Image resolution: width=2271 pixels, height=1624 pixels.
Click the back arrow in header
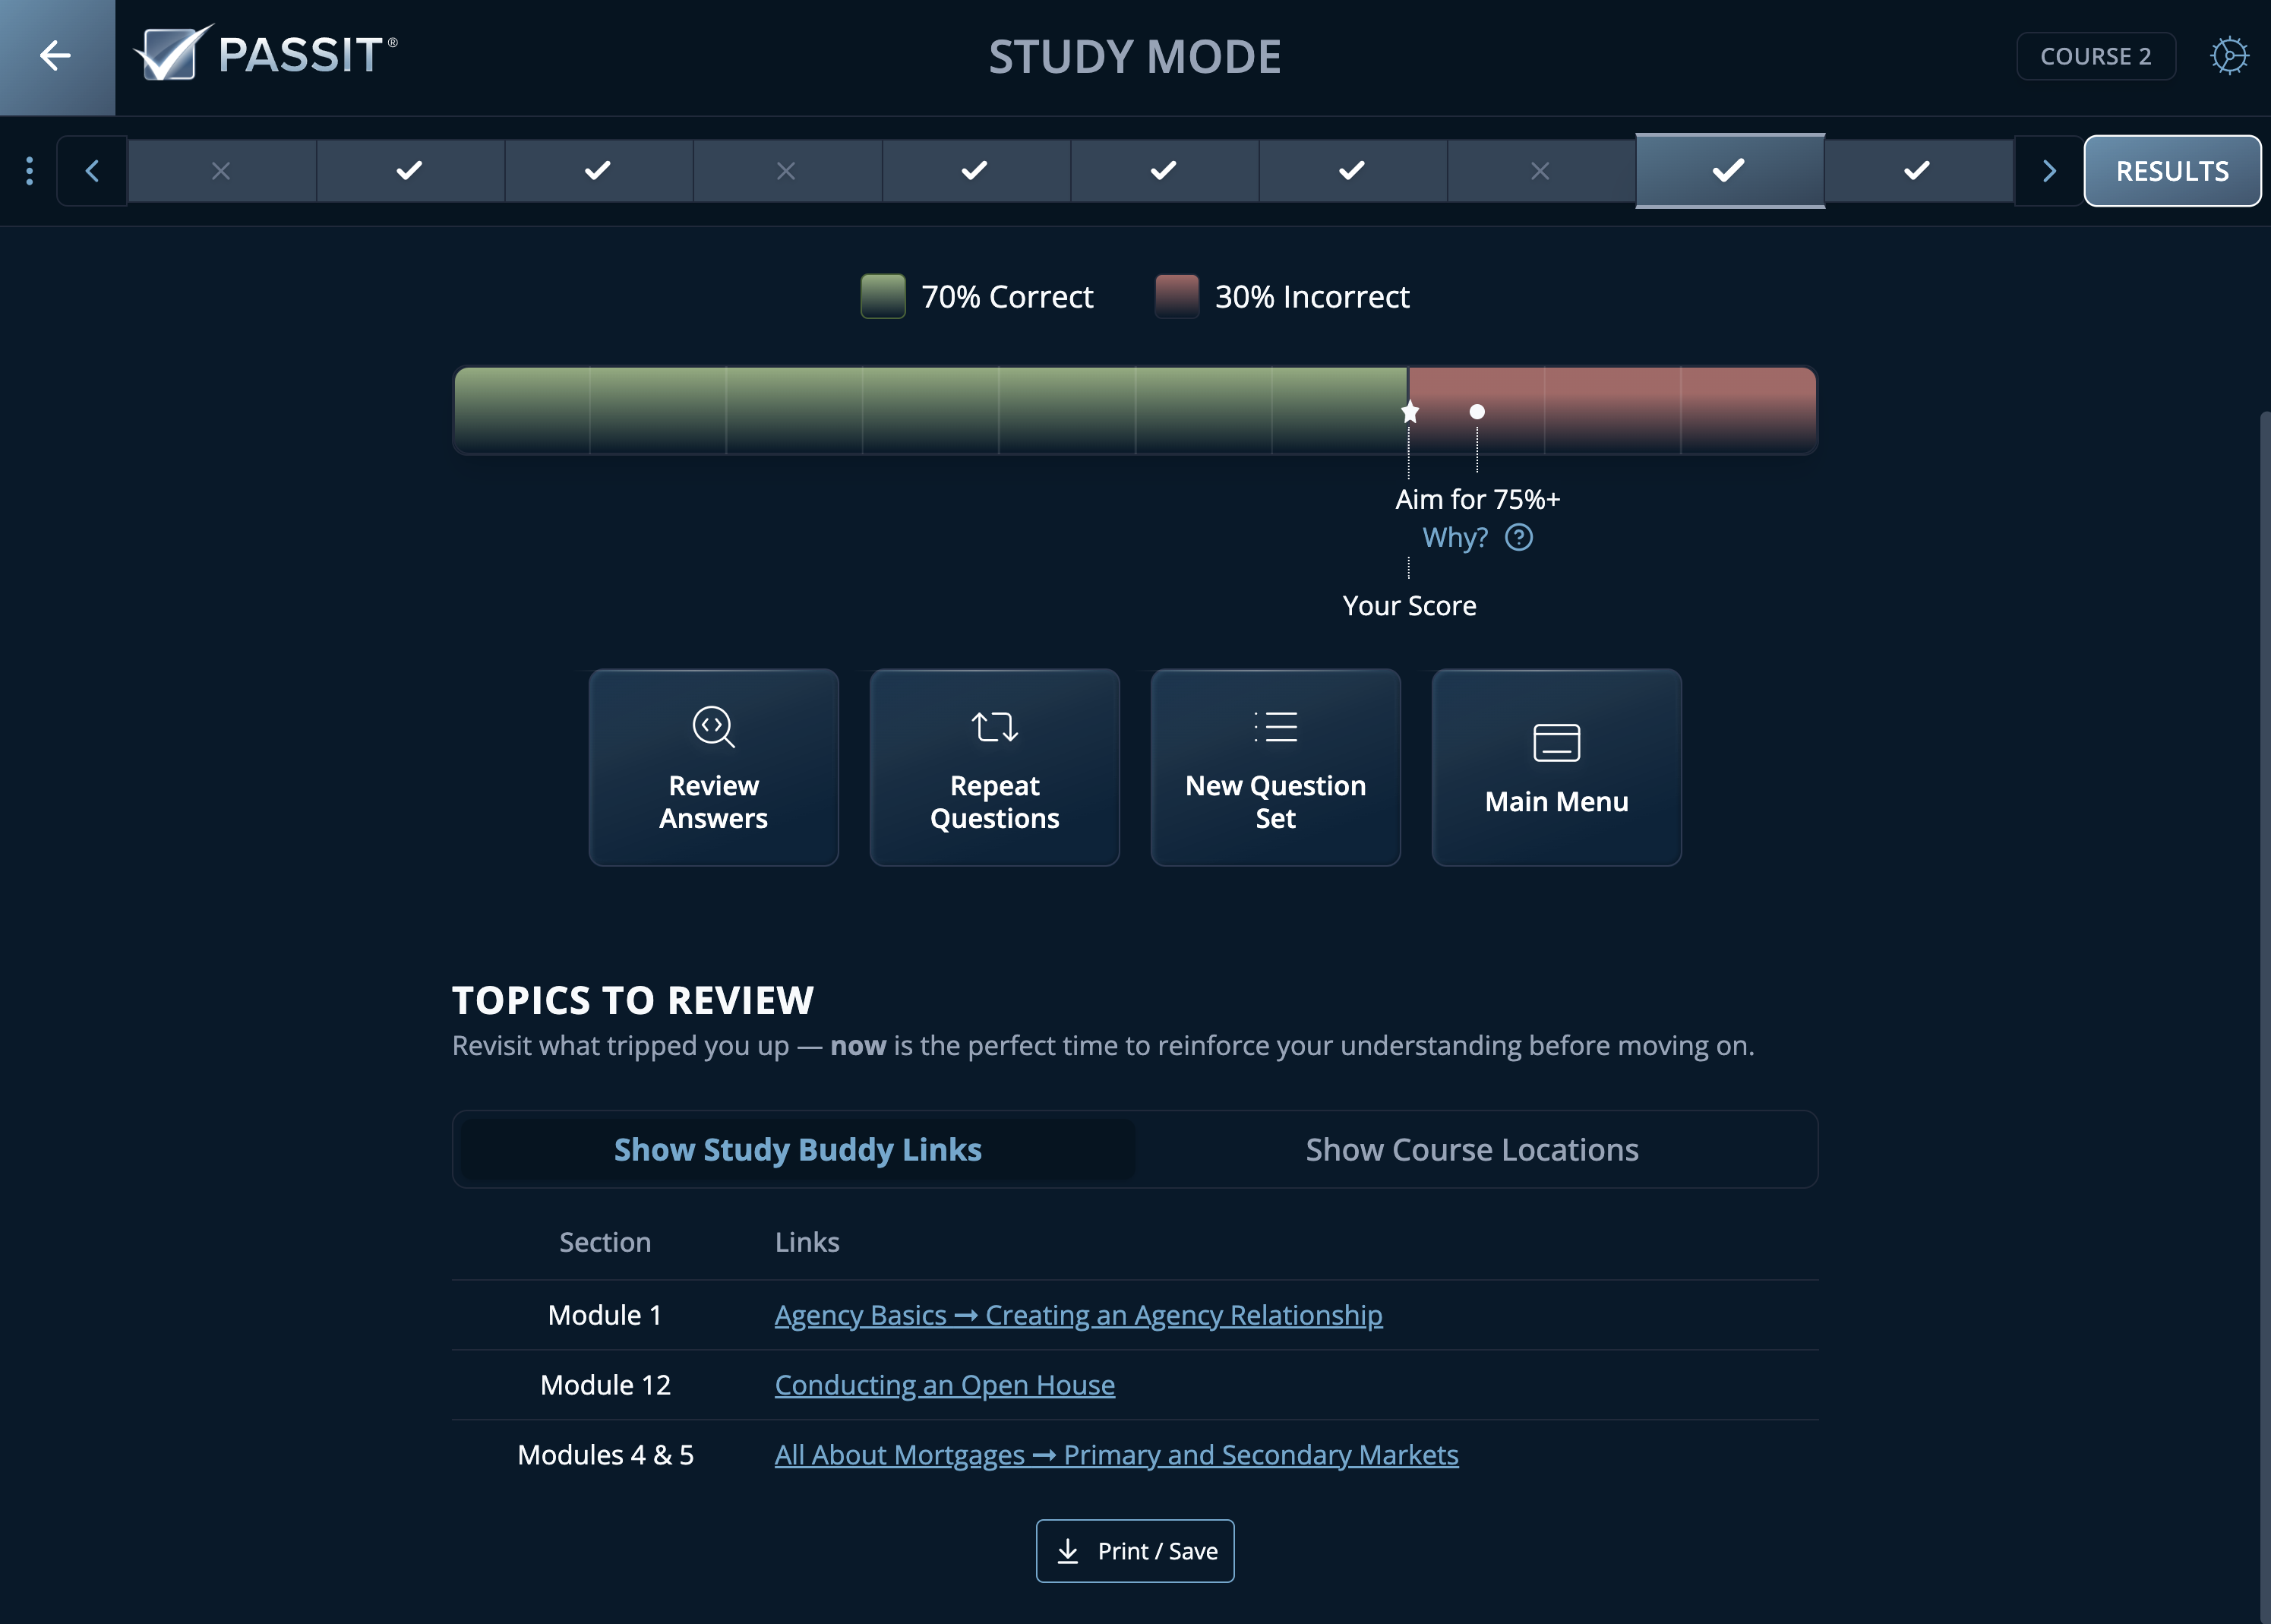56,56
